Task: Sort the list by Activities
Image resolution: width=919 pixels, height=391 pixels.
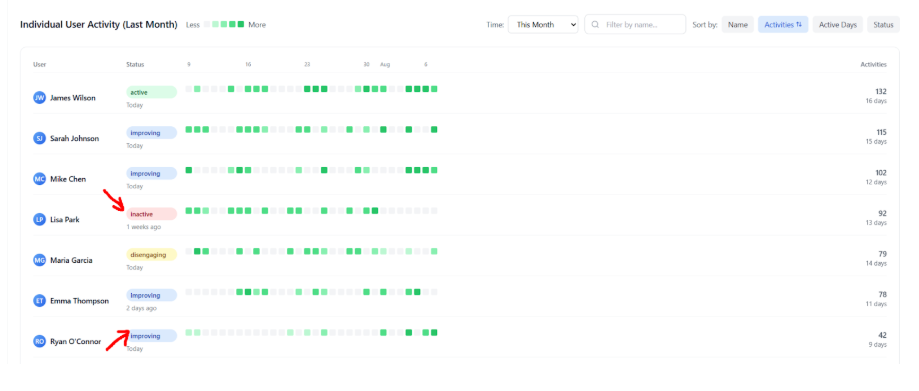Action: [x=782, y=25]
